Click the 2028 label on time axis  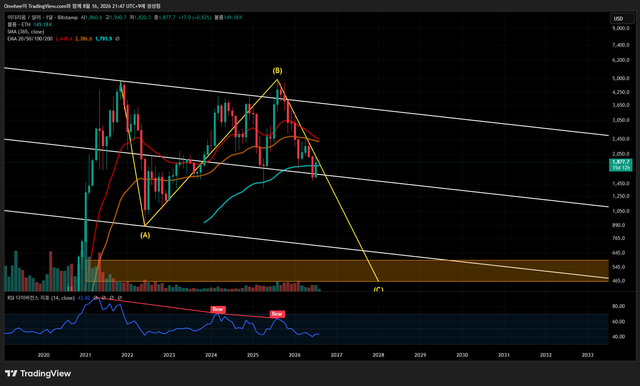pyautogui.click(x=378, y=355)
